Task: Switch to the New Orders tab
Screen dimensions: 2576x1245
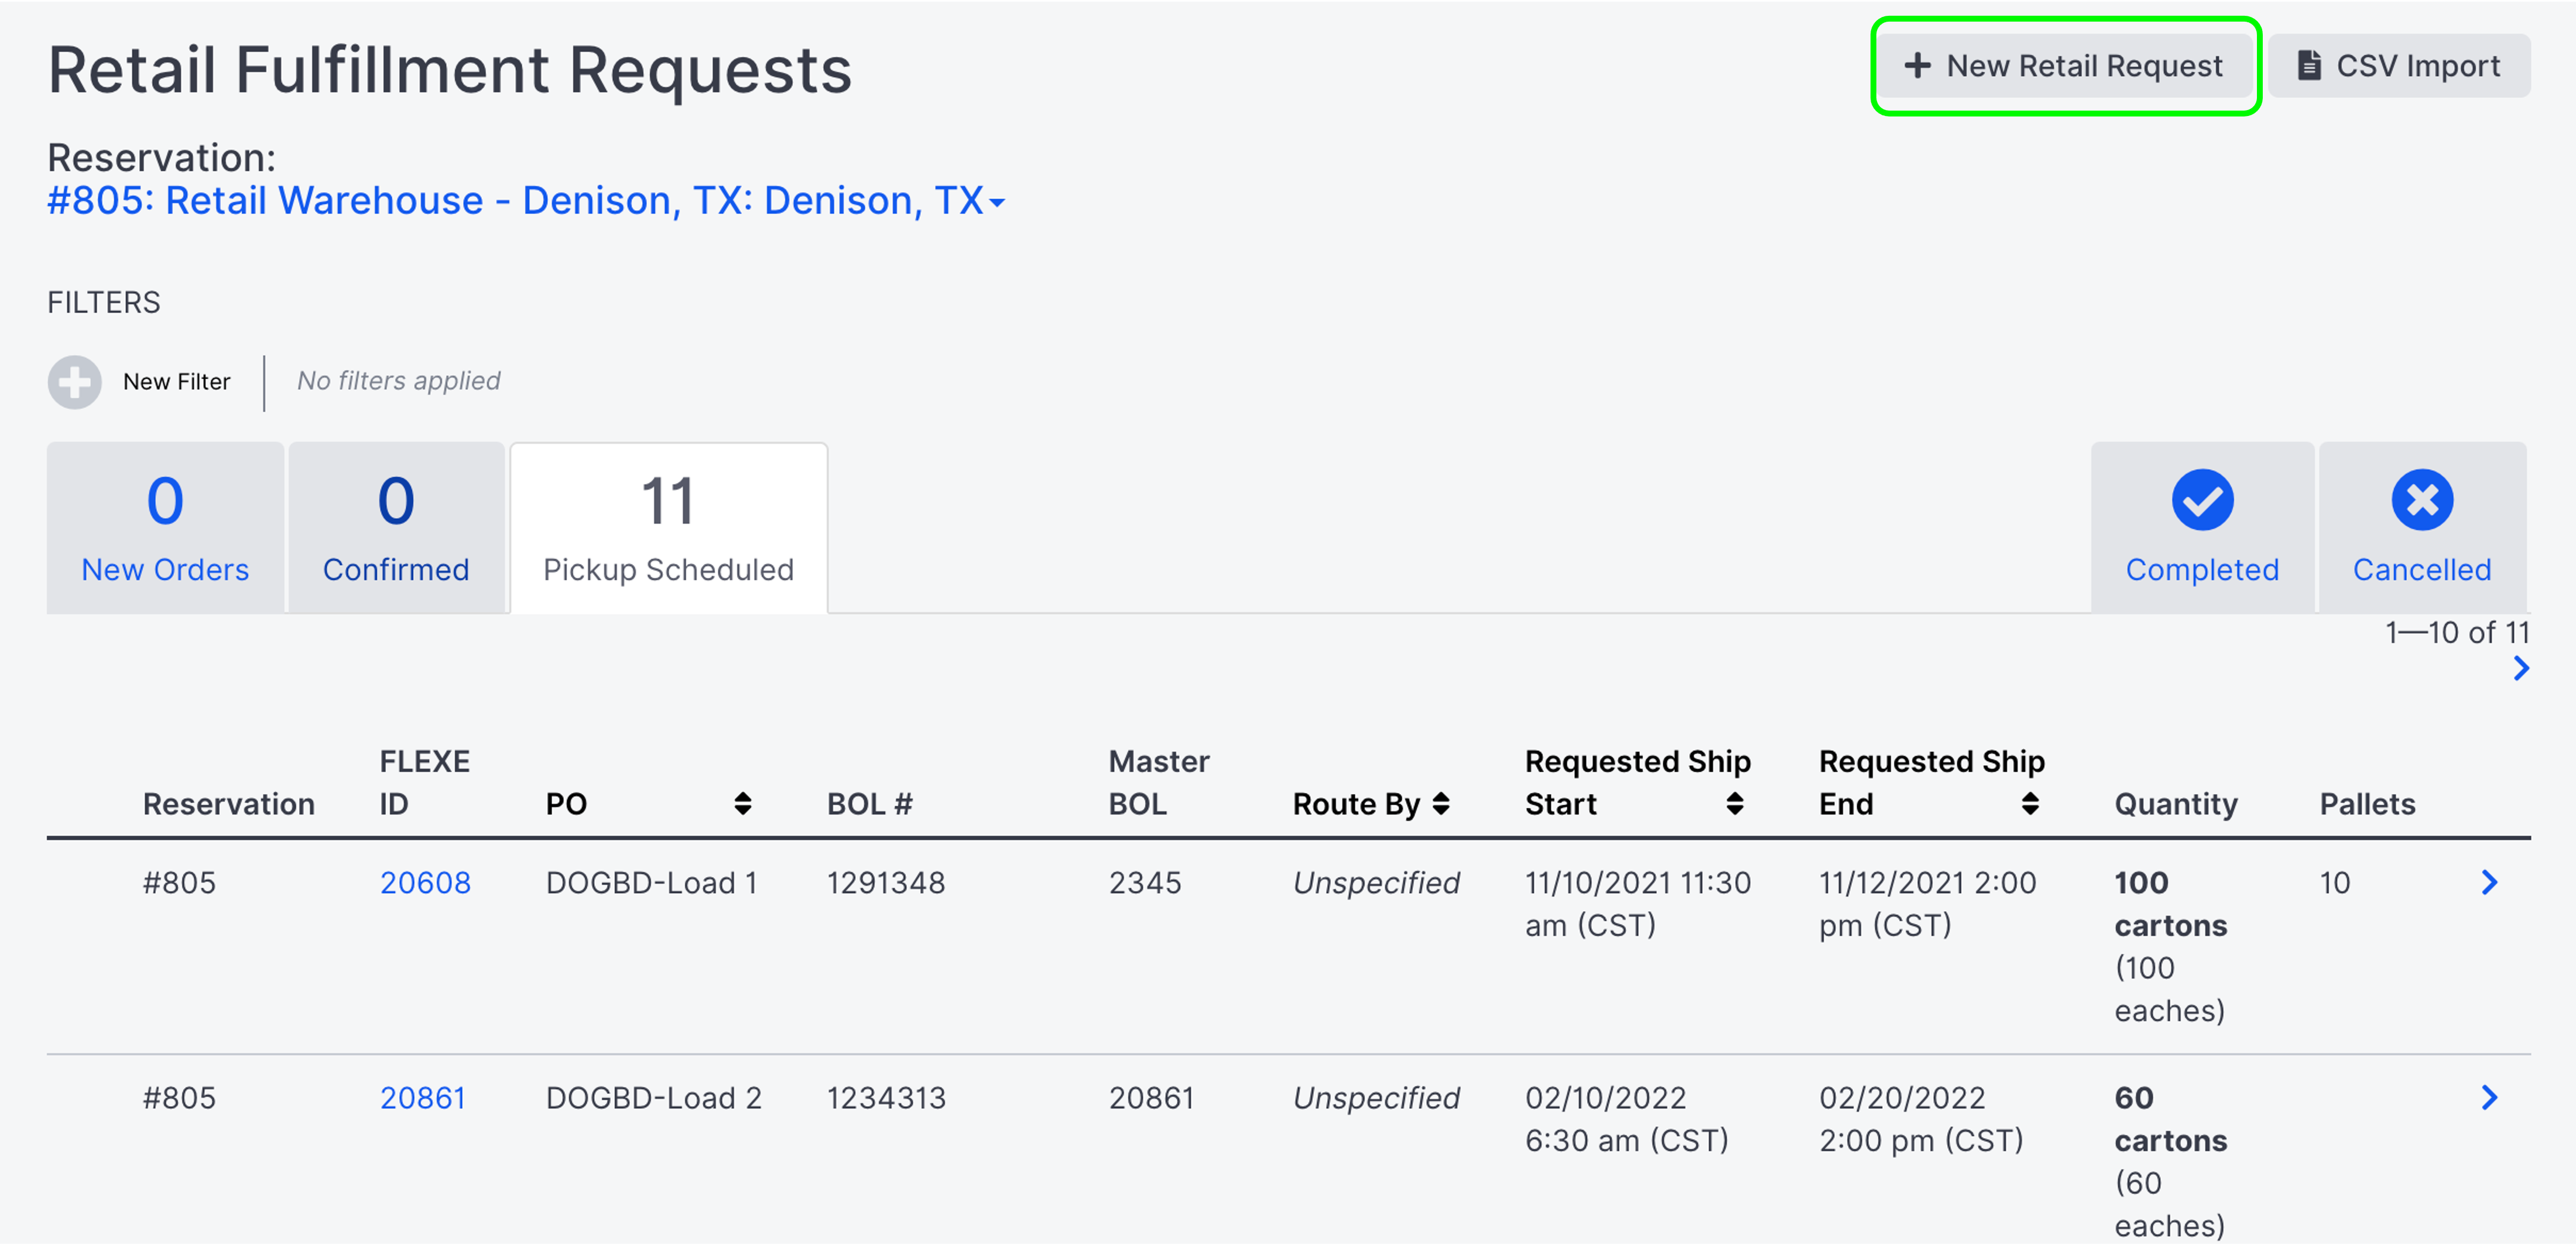Action: [165, 527]
